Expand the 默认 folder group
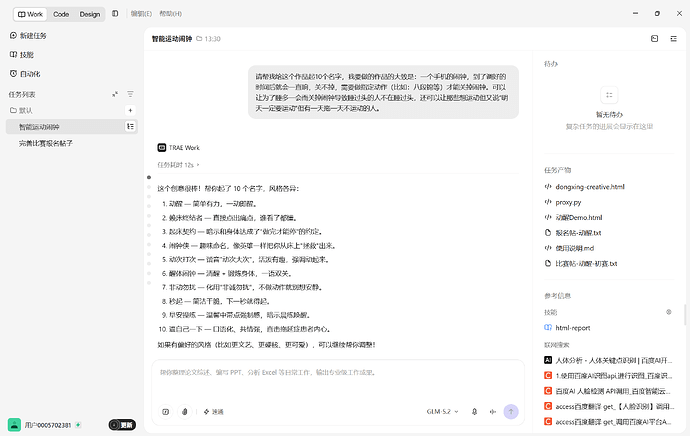The height and width of the screenshot is (436, 690). 22,110
